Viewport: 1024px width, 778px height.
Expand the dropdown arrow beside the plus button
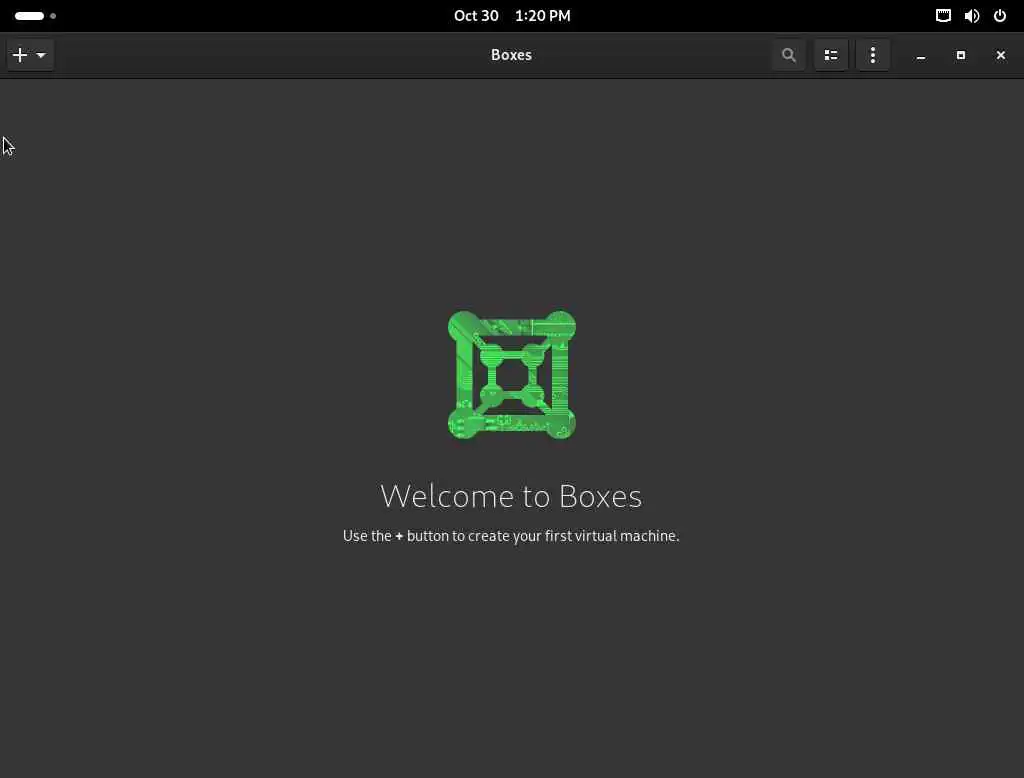[x=41, y=56]
